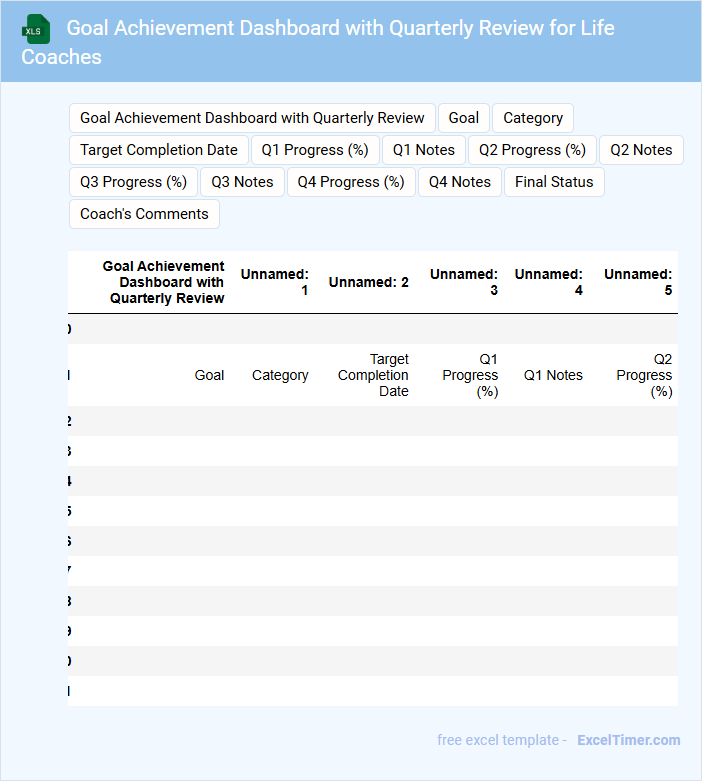Screen dimensions: 702x781
Task: Select the 'Goal Achievement Dashboard with Quarterly Review' tag
Action: pos(252,118)
